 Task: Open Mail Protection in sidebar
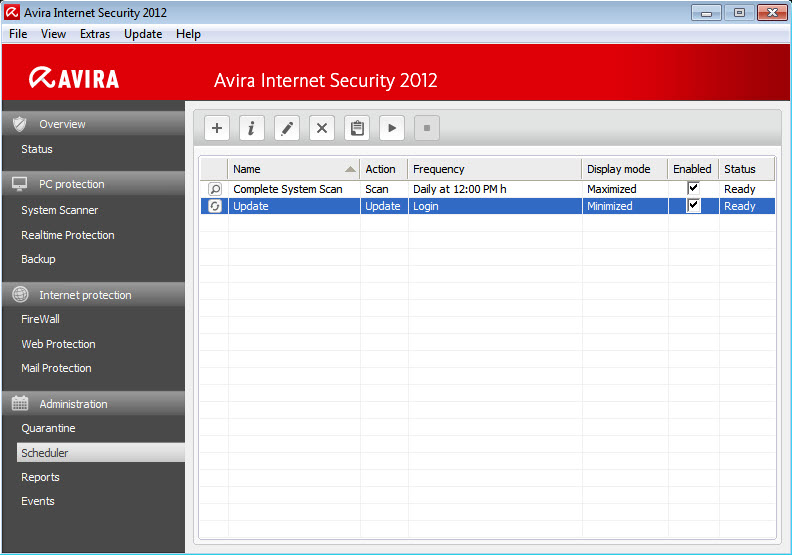click(56, 368)
